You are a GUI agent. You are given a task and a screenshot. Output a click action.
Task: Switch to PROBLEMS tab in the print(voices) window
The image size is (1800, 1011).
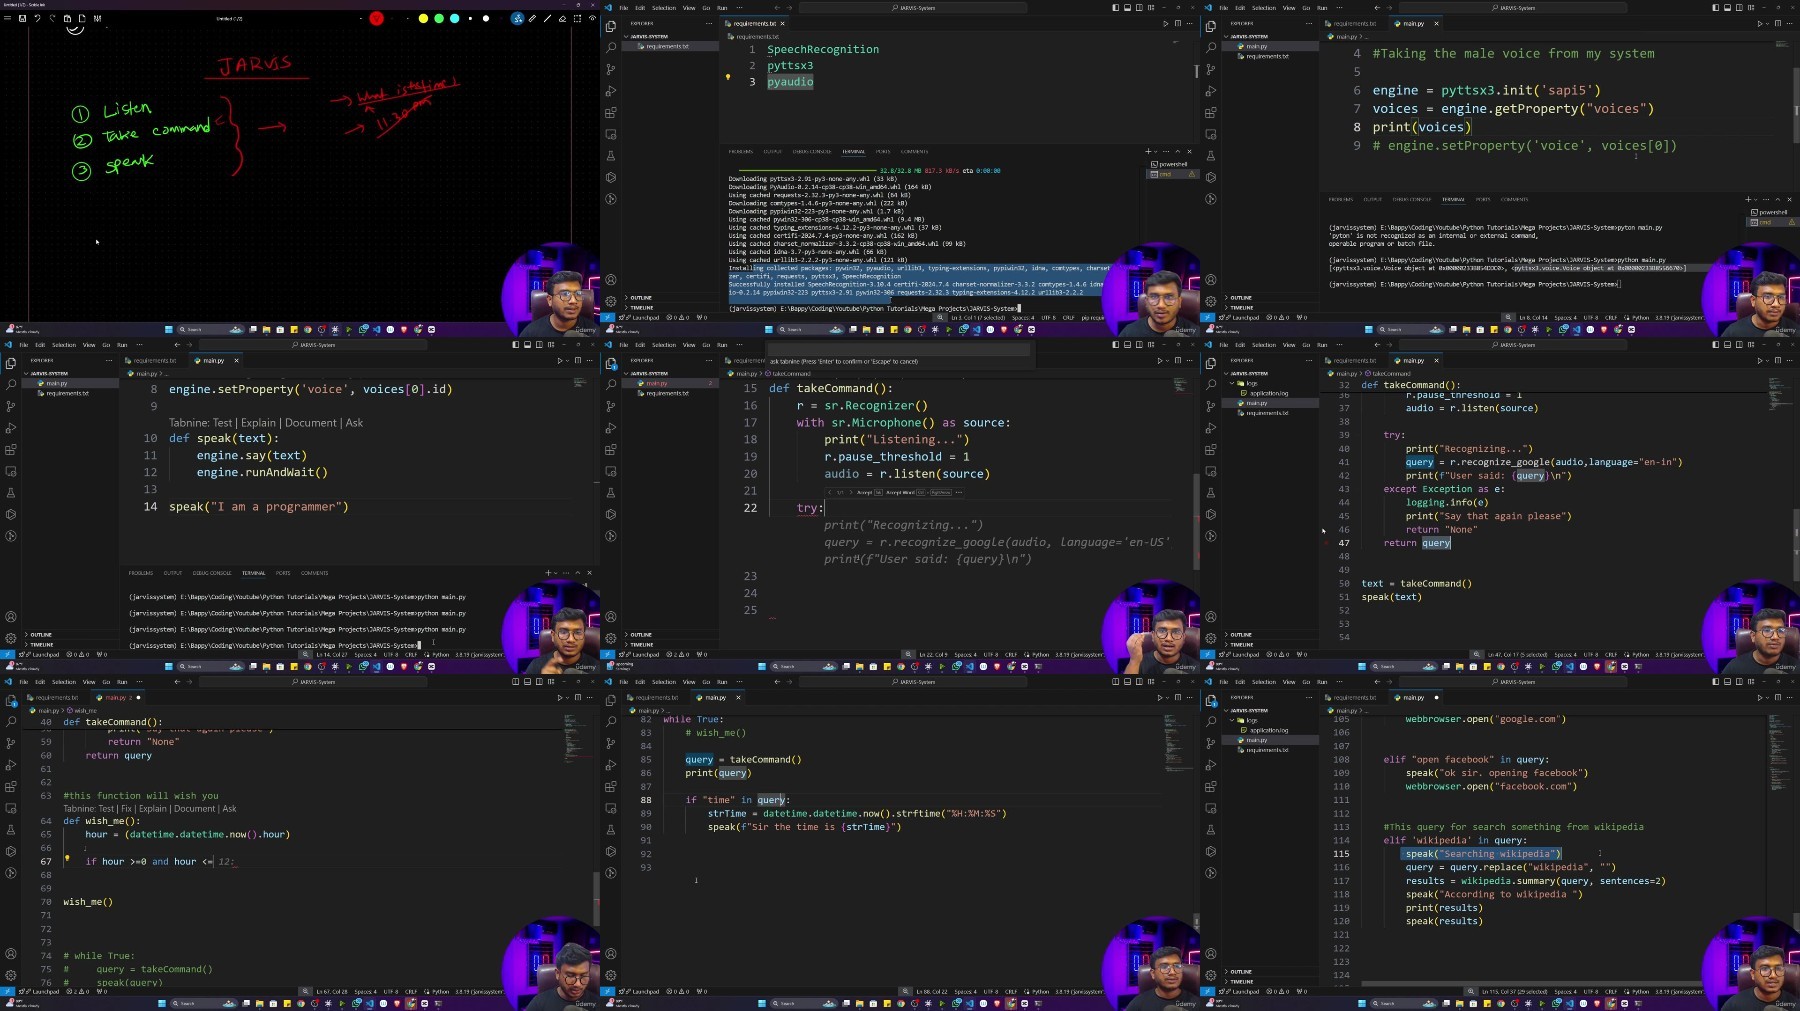tap(1341, 199)
